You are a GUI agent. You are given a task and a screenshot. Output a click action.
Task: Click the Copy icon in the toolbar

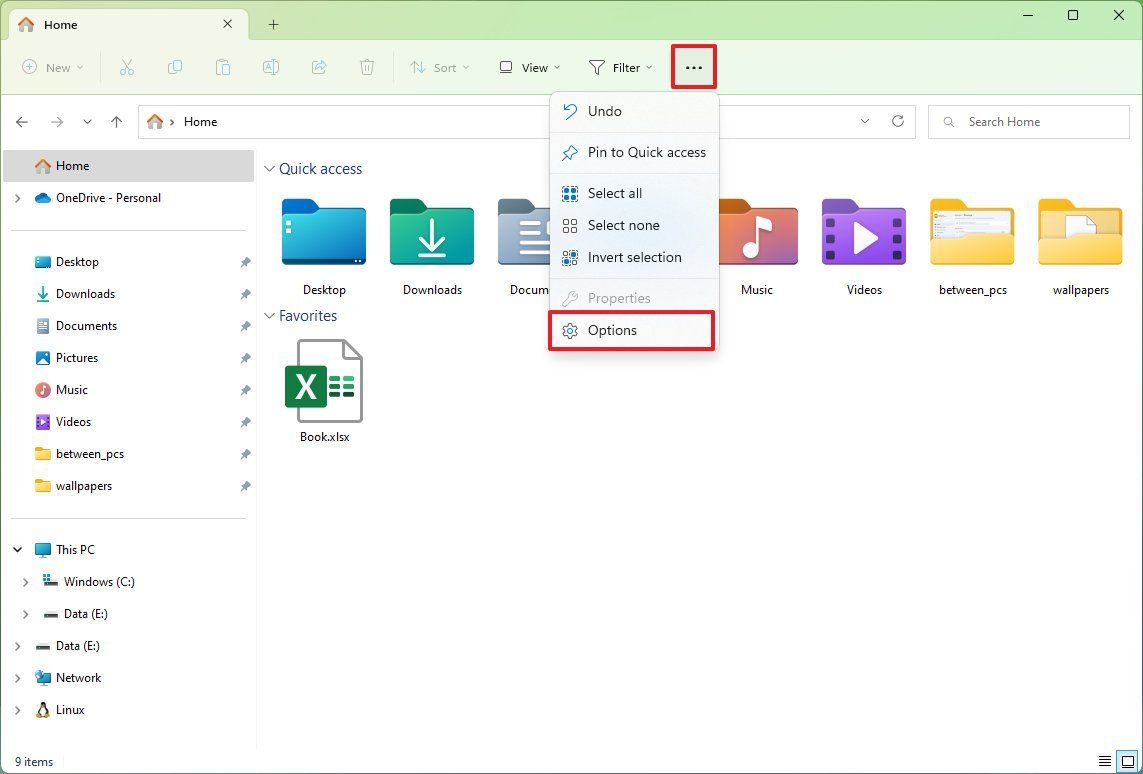tap(174, 67)
